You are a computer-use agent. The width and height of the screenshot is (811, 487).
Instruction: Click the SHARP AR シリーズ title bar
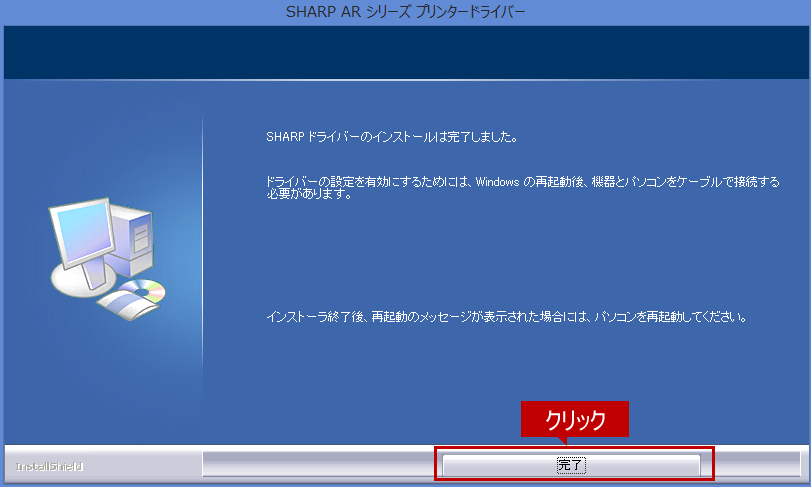(x=405, y=12)
